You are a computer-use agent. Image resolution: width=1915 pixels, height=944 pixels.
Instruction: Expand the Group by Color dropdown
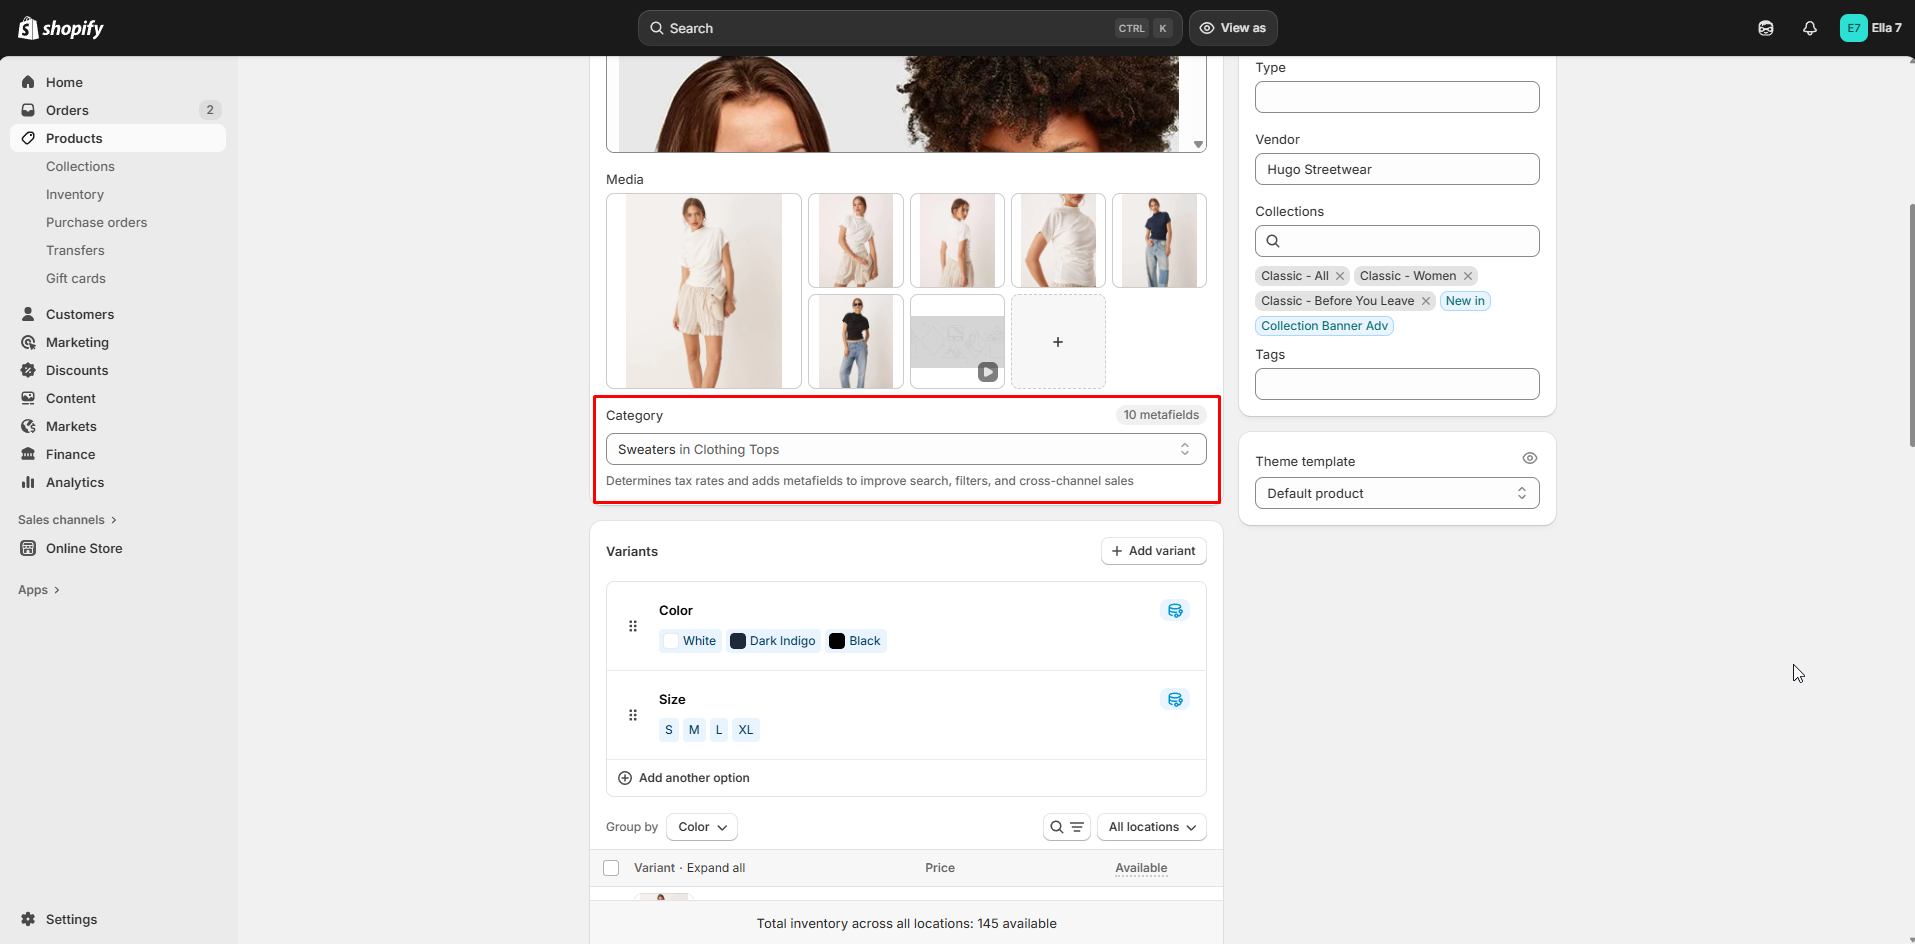[701, 827]
